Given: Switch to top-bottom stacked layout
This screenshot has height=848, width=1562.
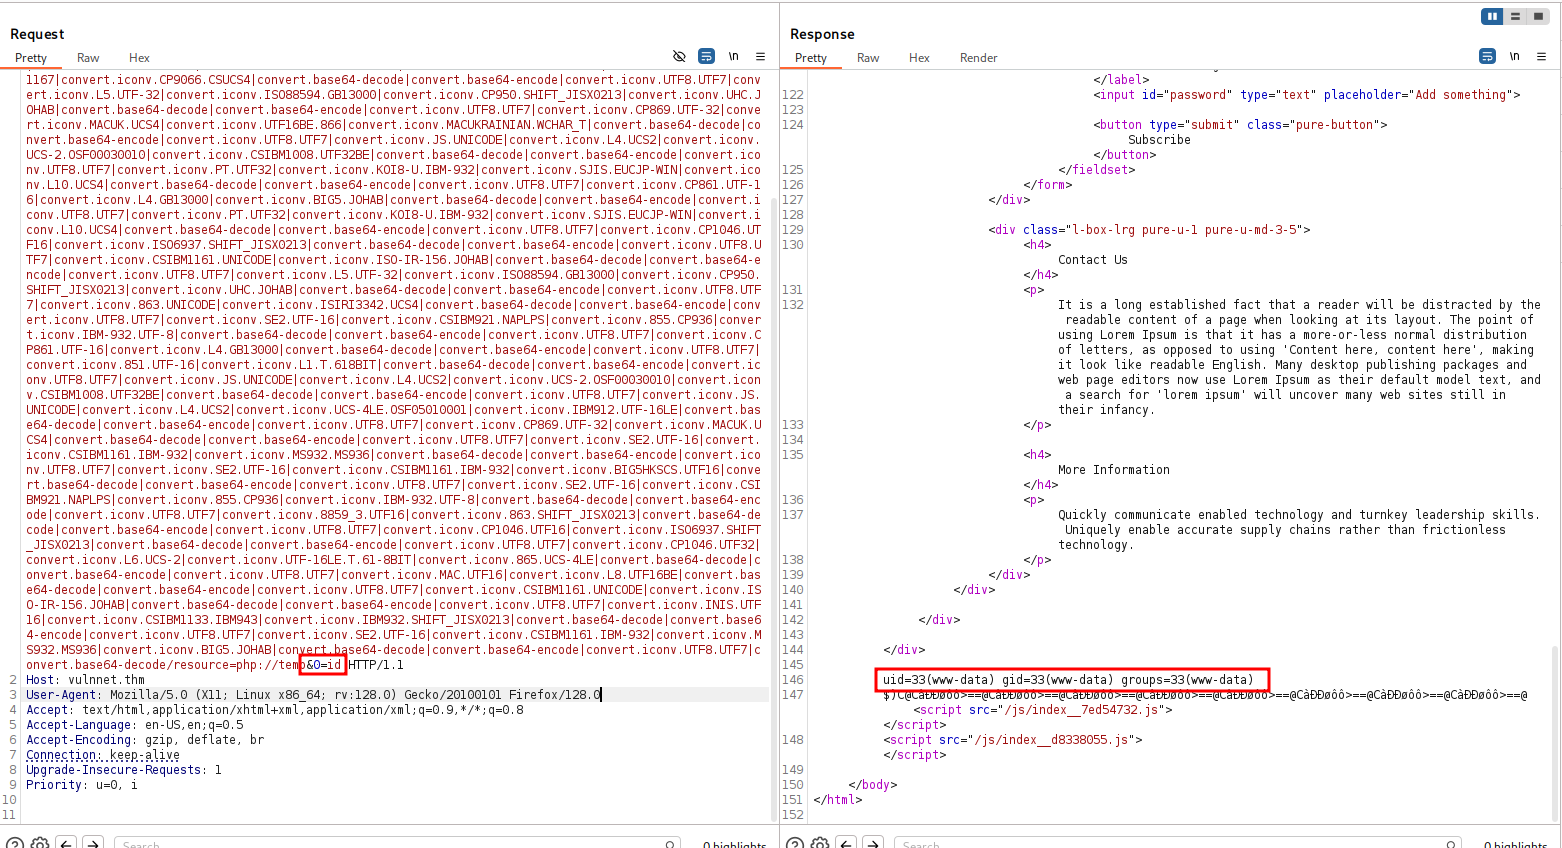Looking at the screenshot, I should (x=1515, y=16).
